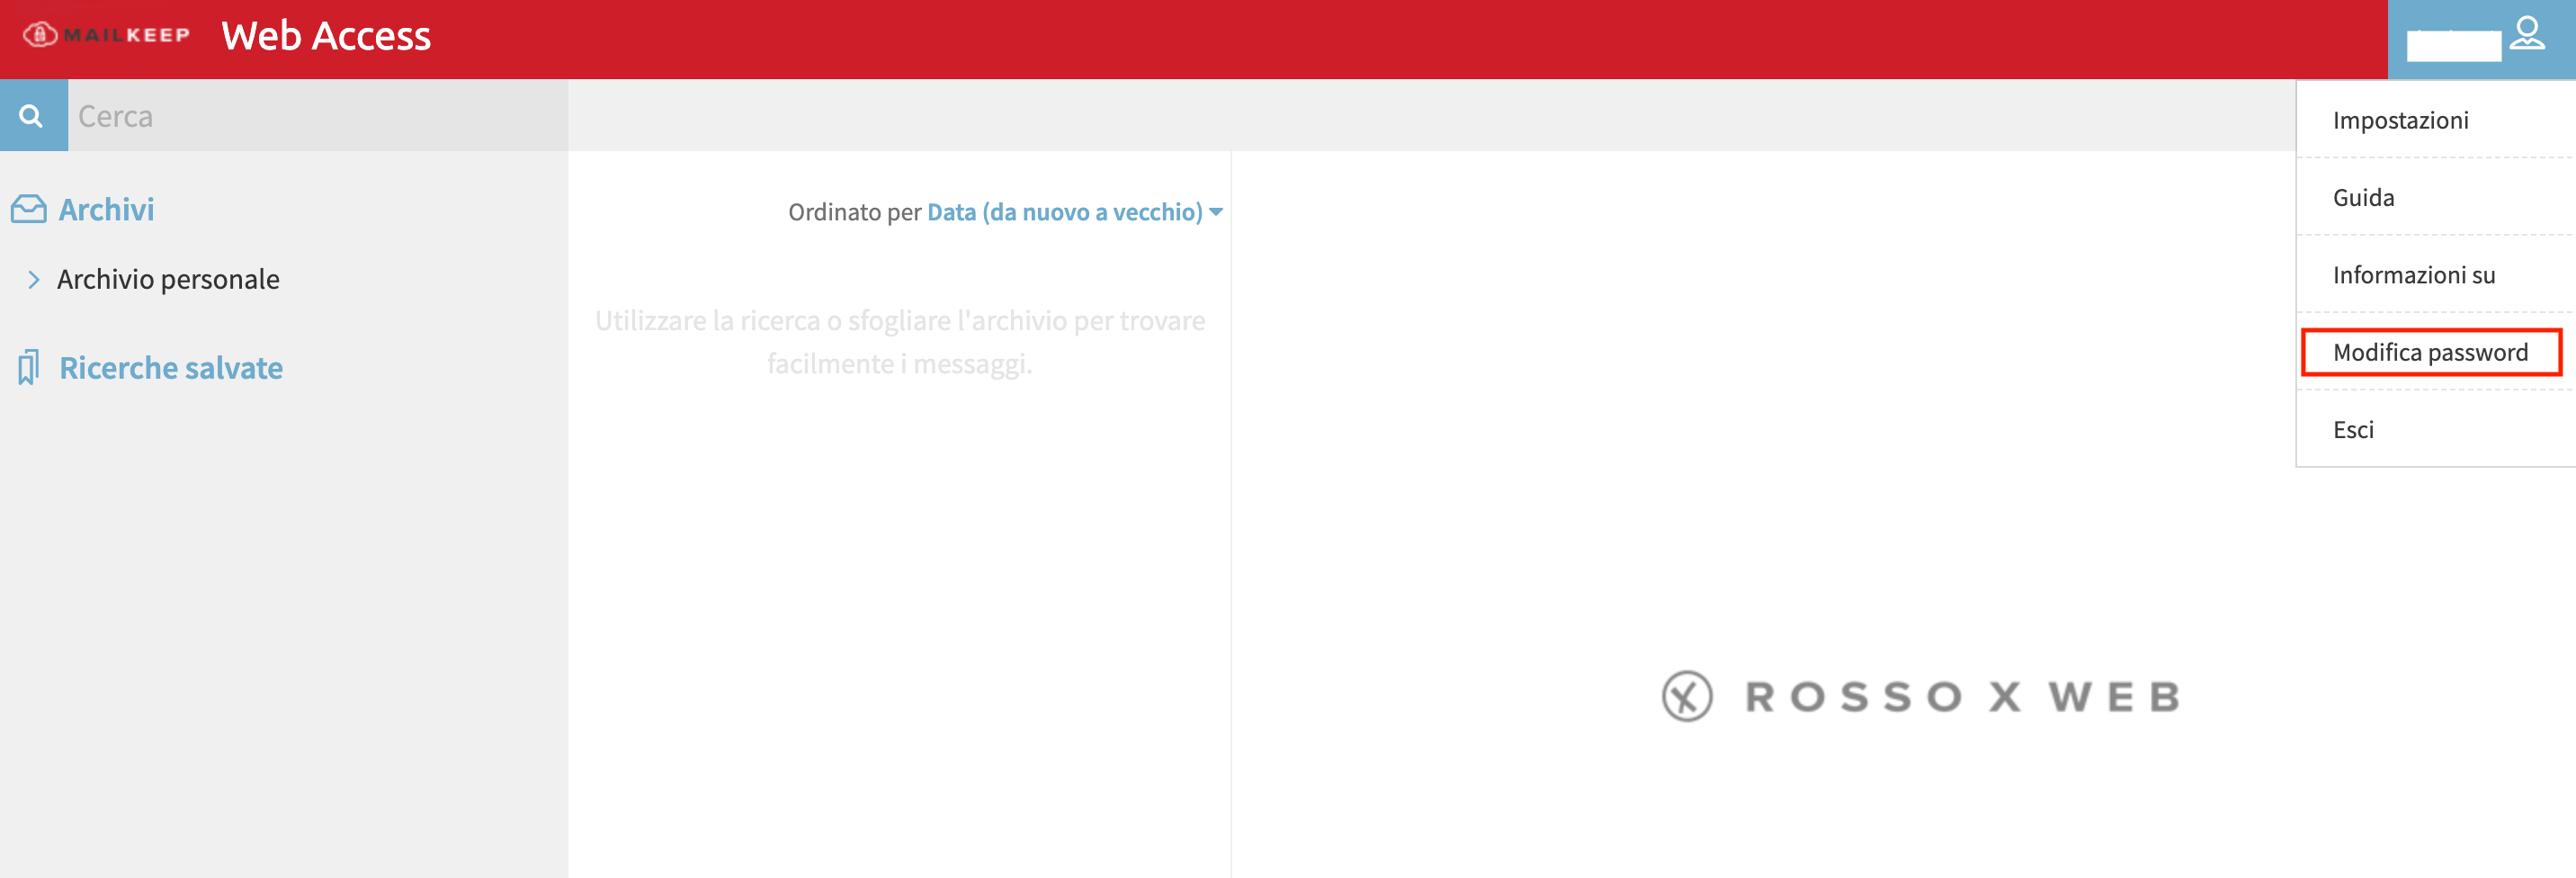2576x878 pixels.
Task: Expand the Archivio personale chevron
Action: (x=34, y=279)
